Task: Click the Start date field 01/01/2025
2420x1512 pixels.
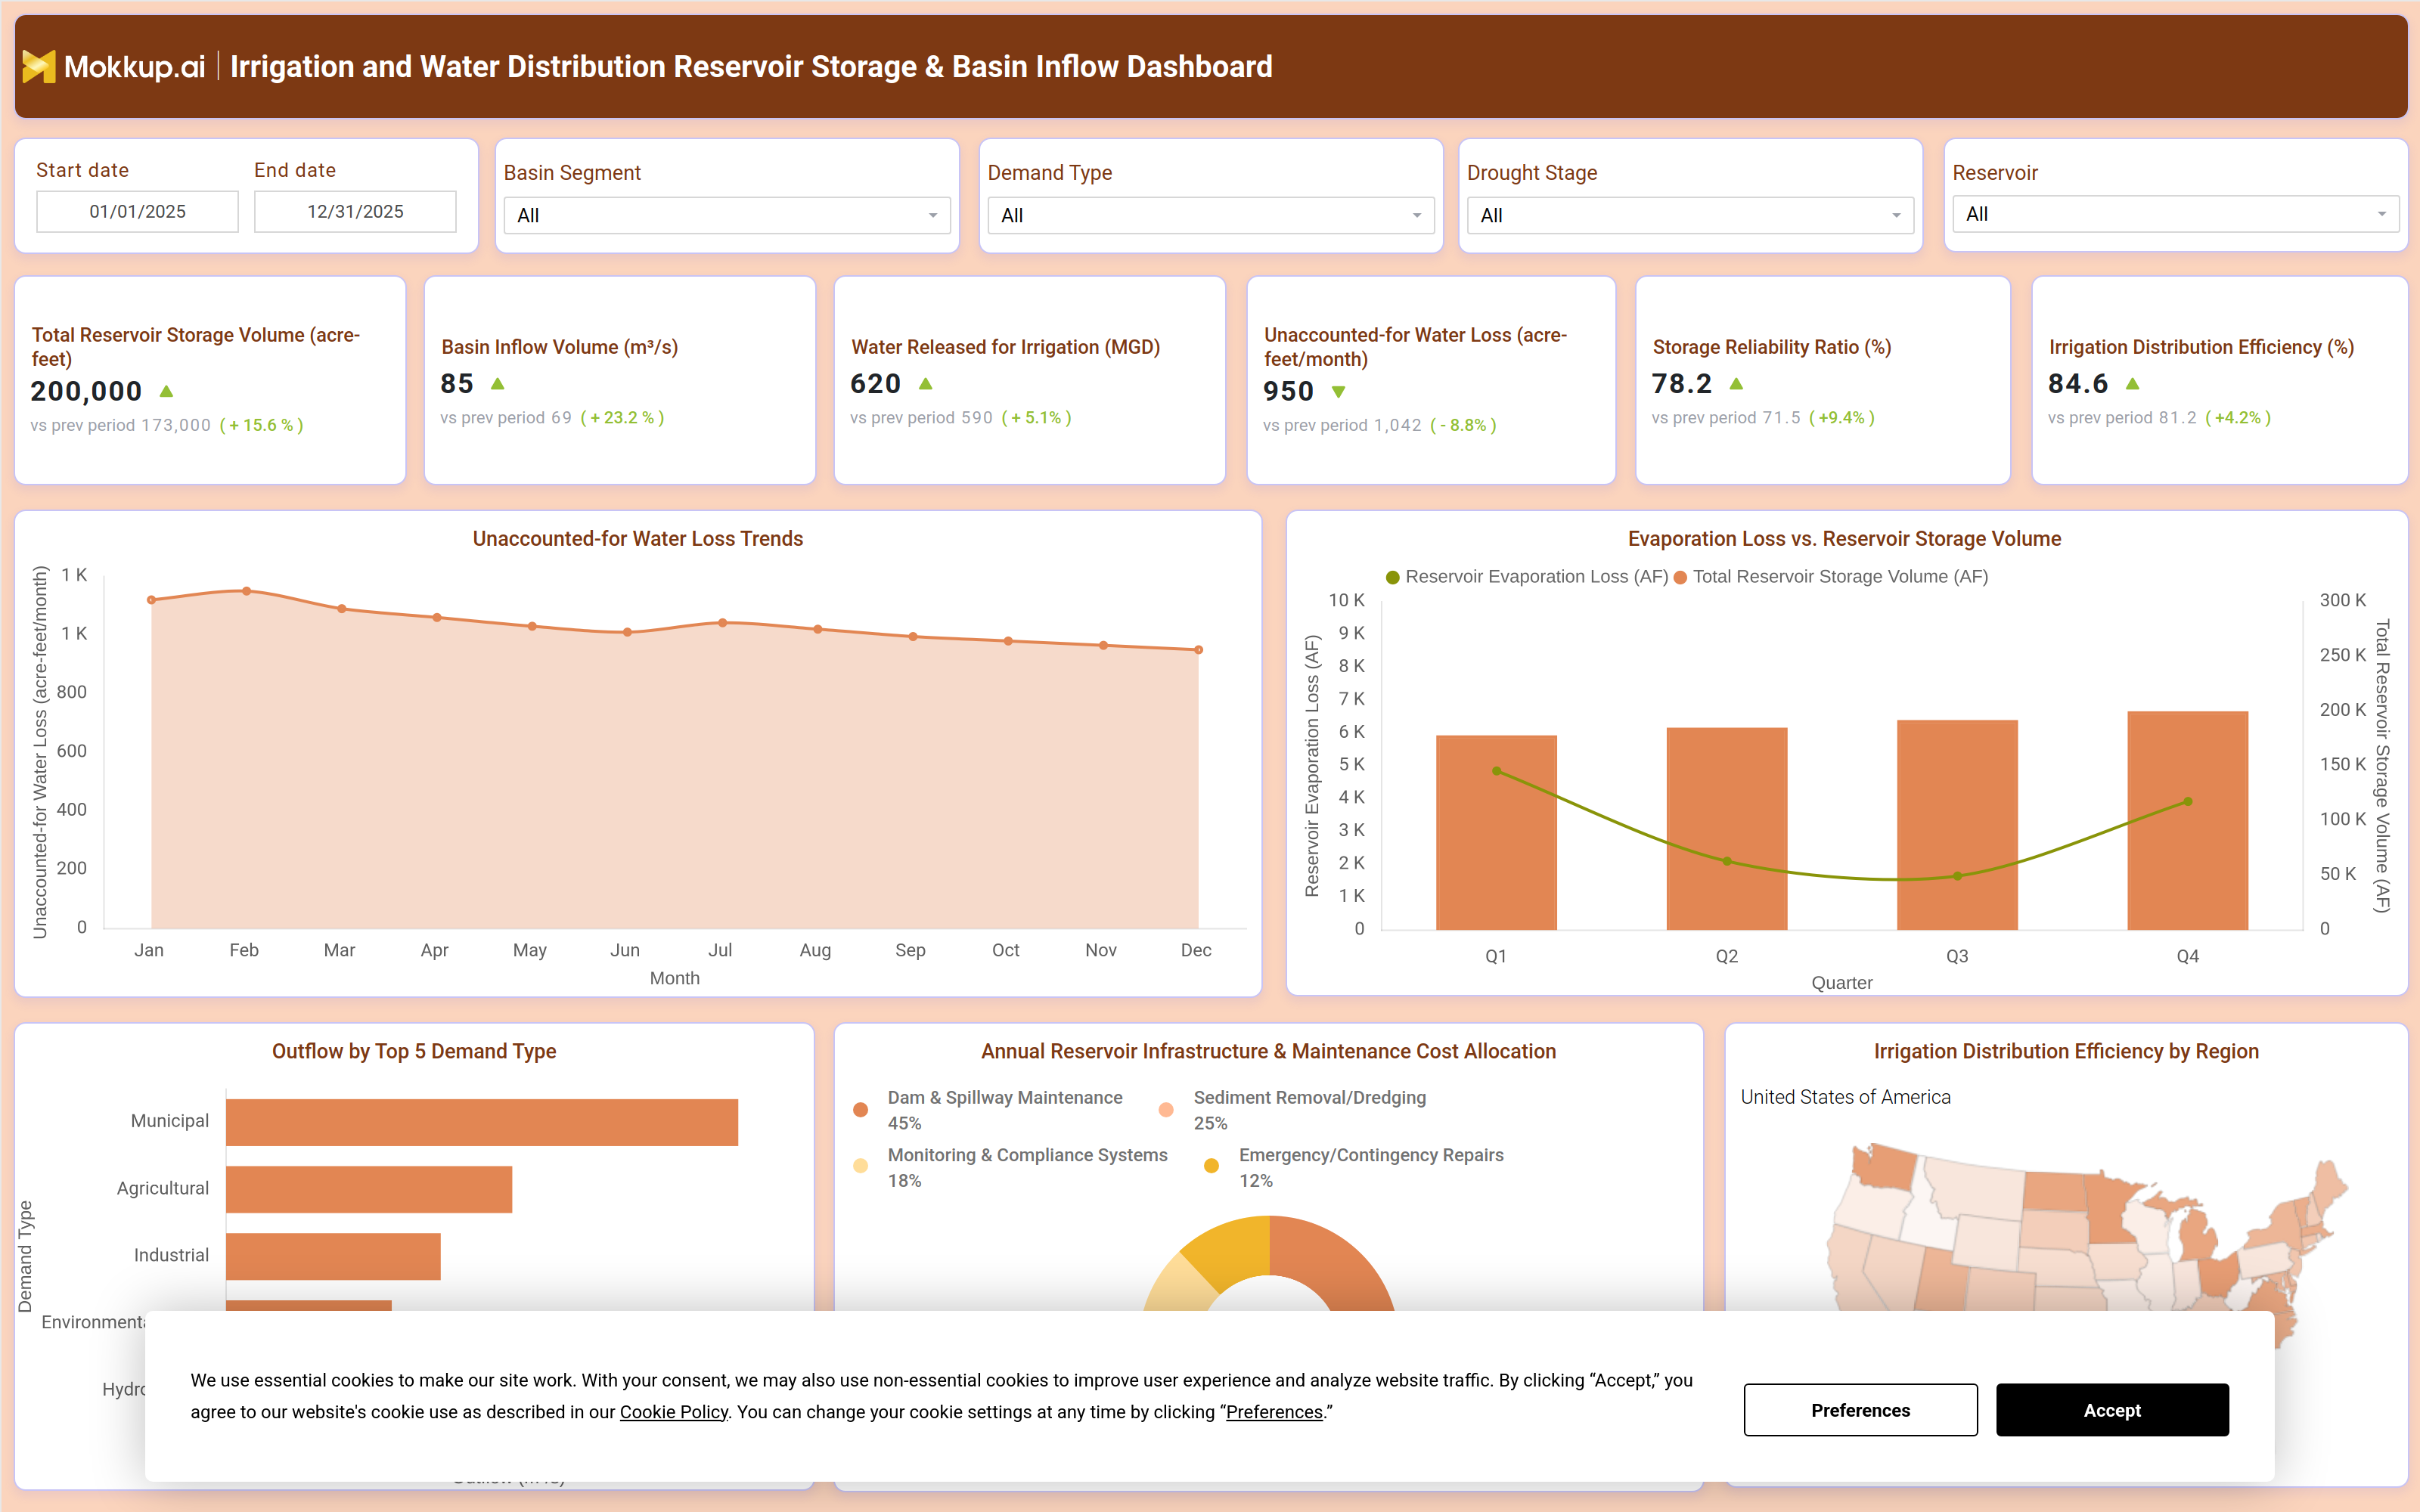Action: (x=137, y=211)
